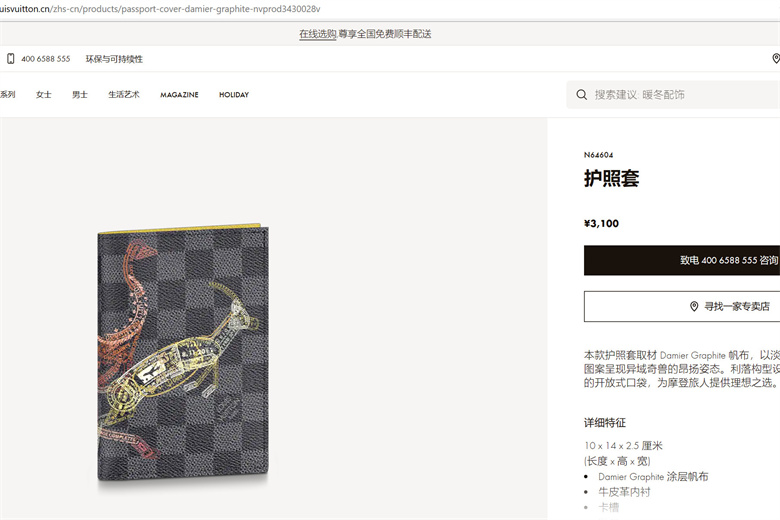780x520 pixels.
Task: Click into the 搜索建议 search field
Action: [x=673, y=95]
